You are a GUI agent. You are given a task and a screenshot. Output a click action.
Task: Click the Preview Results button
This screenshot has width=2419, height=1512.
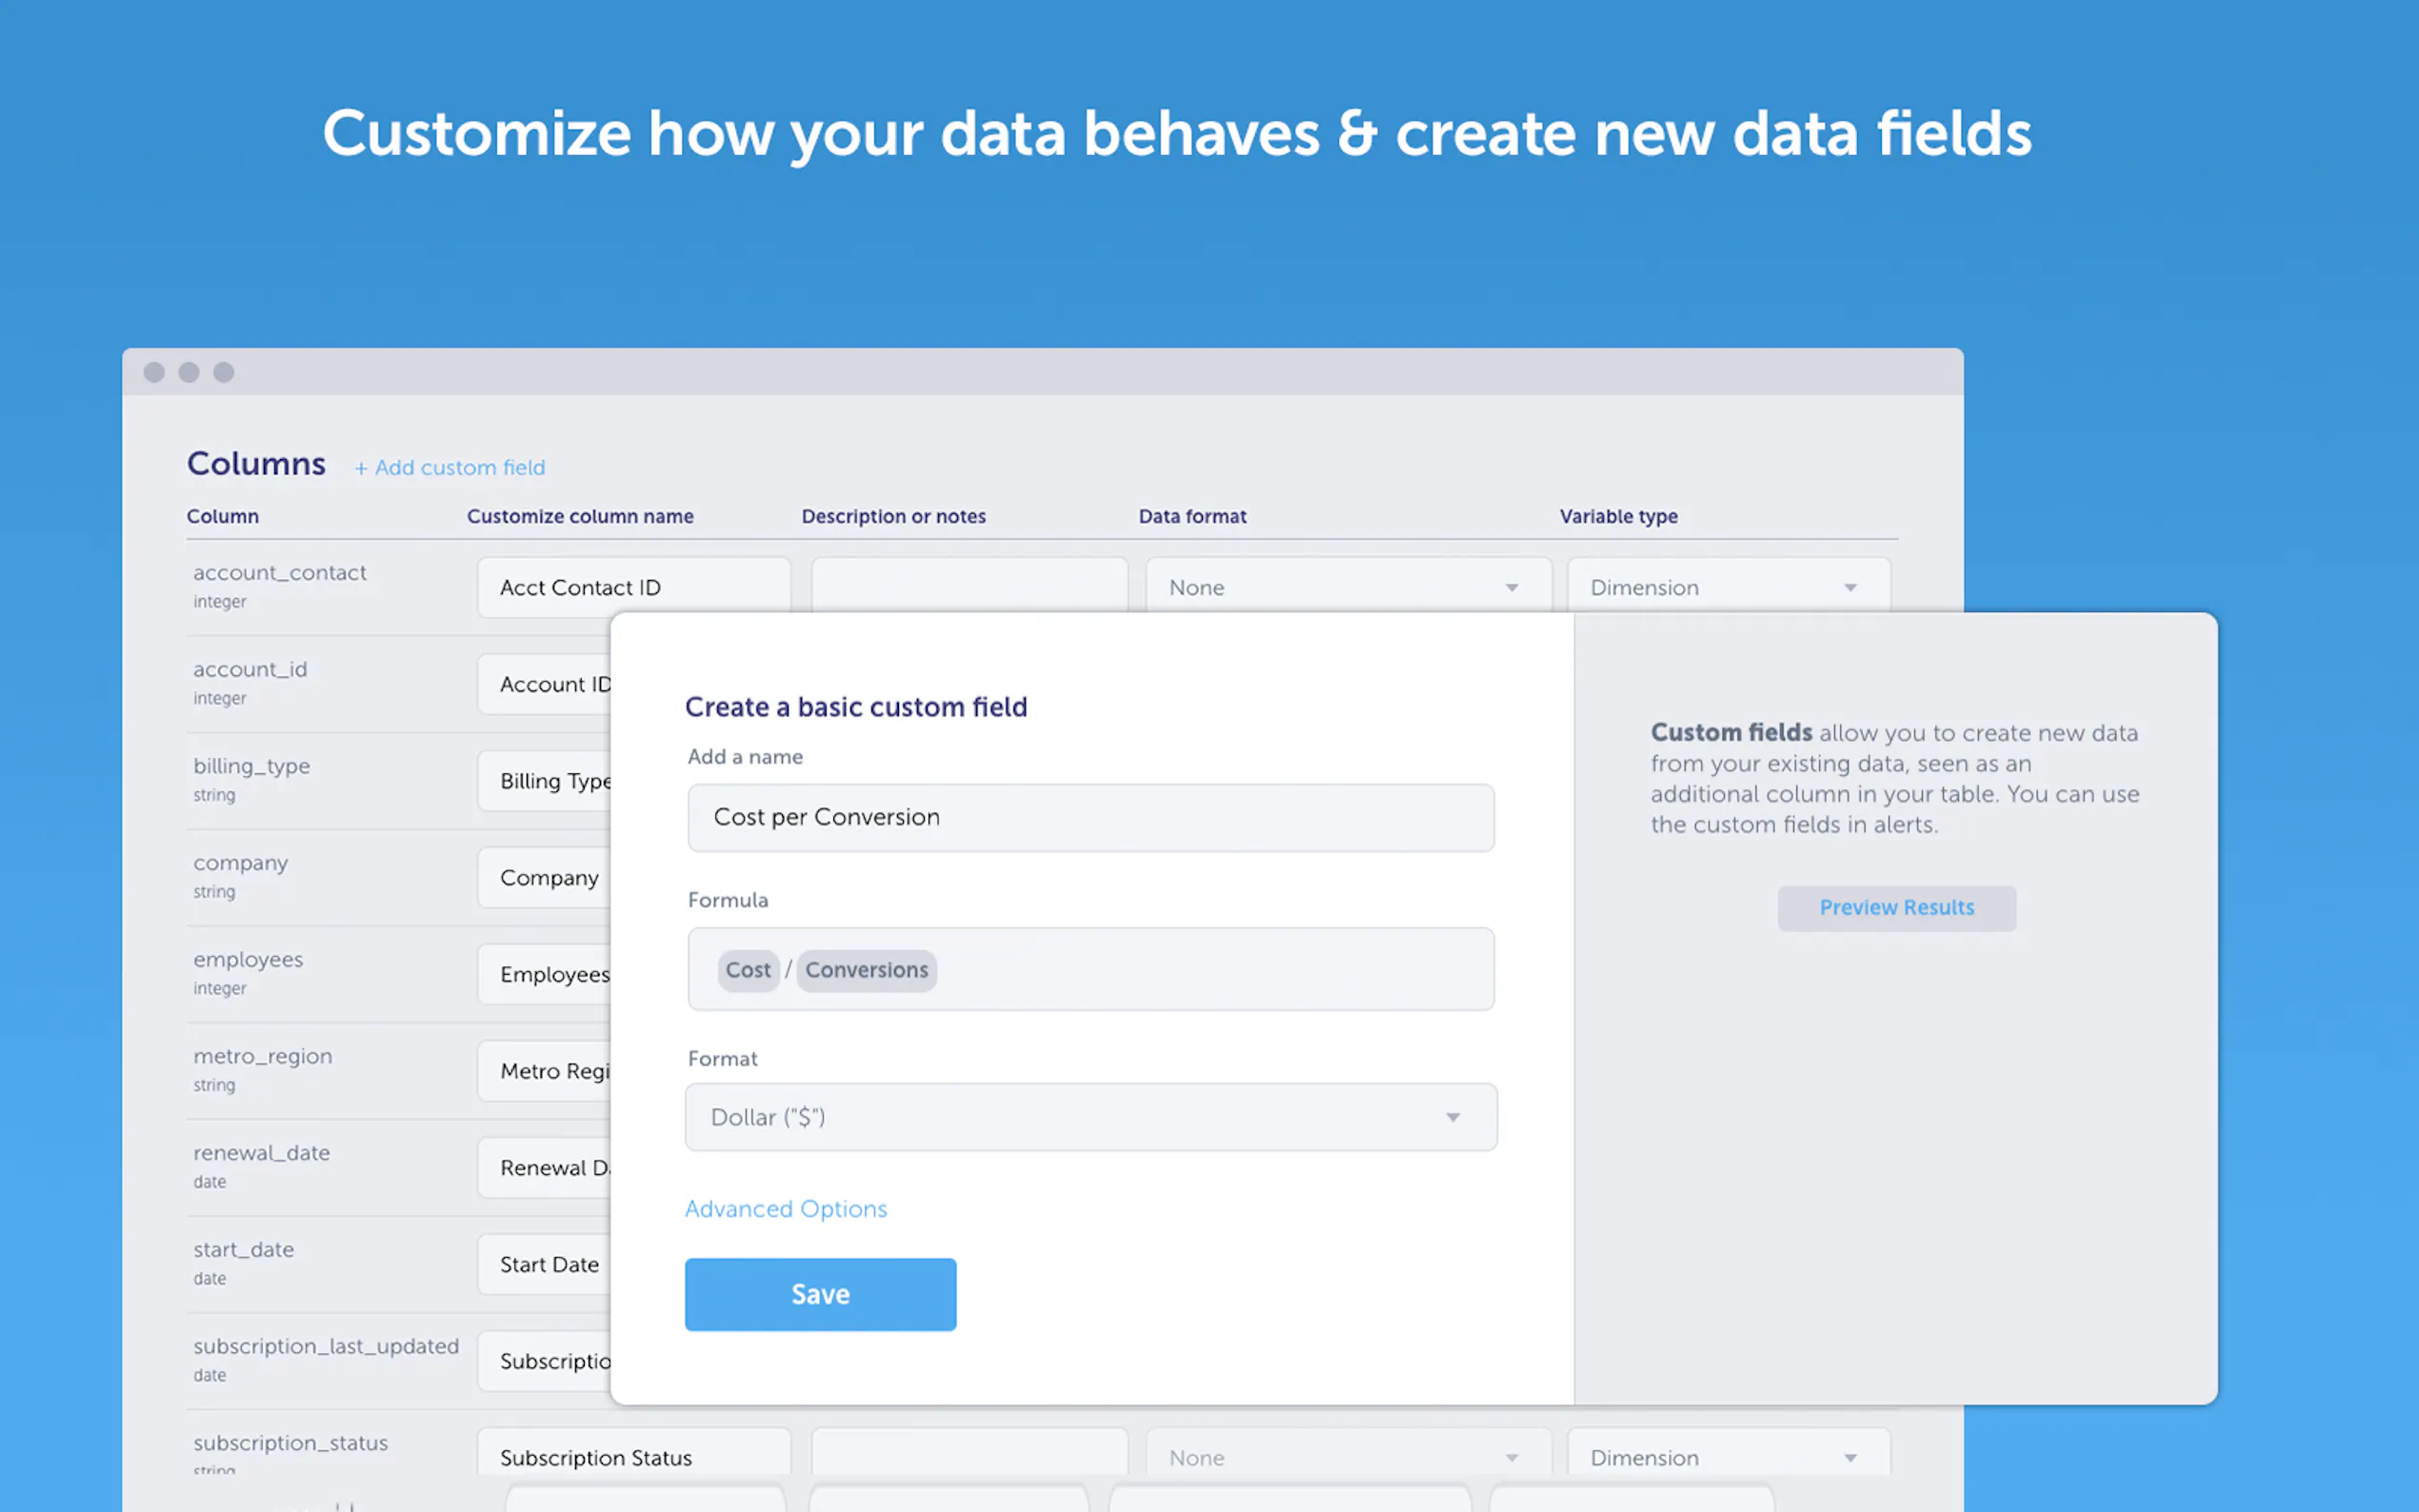pyautogui.click(x=1896, y=907)
